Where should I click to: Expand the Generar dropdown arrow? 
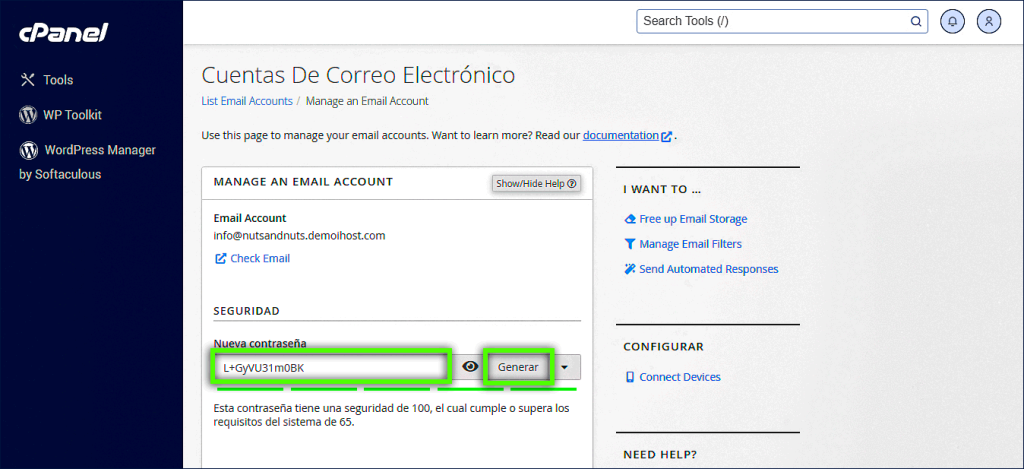(566, 367)
